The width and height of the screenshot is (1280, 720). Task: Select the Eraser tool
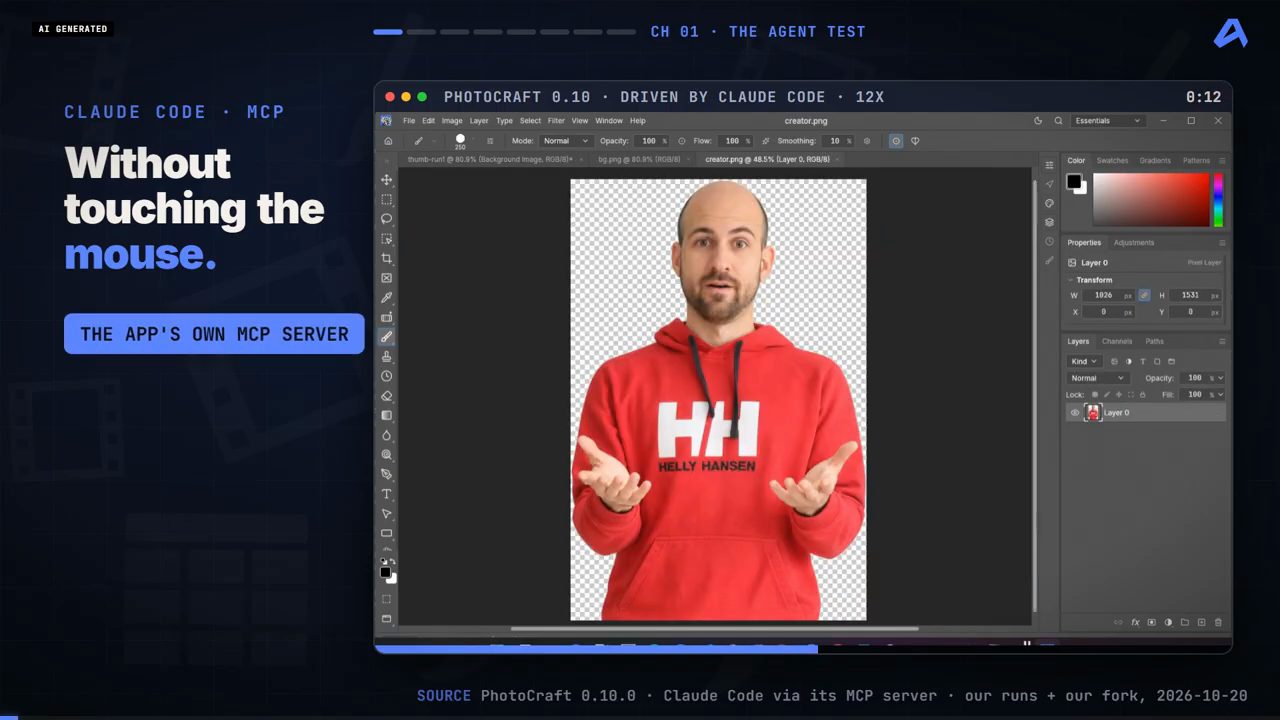387,395
